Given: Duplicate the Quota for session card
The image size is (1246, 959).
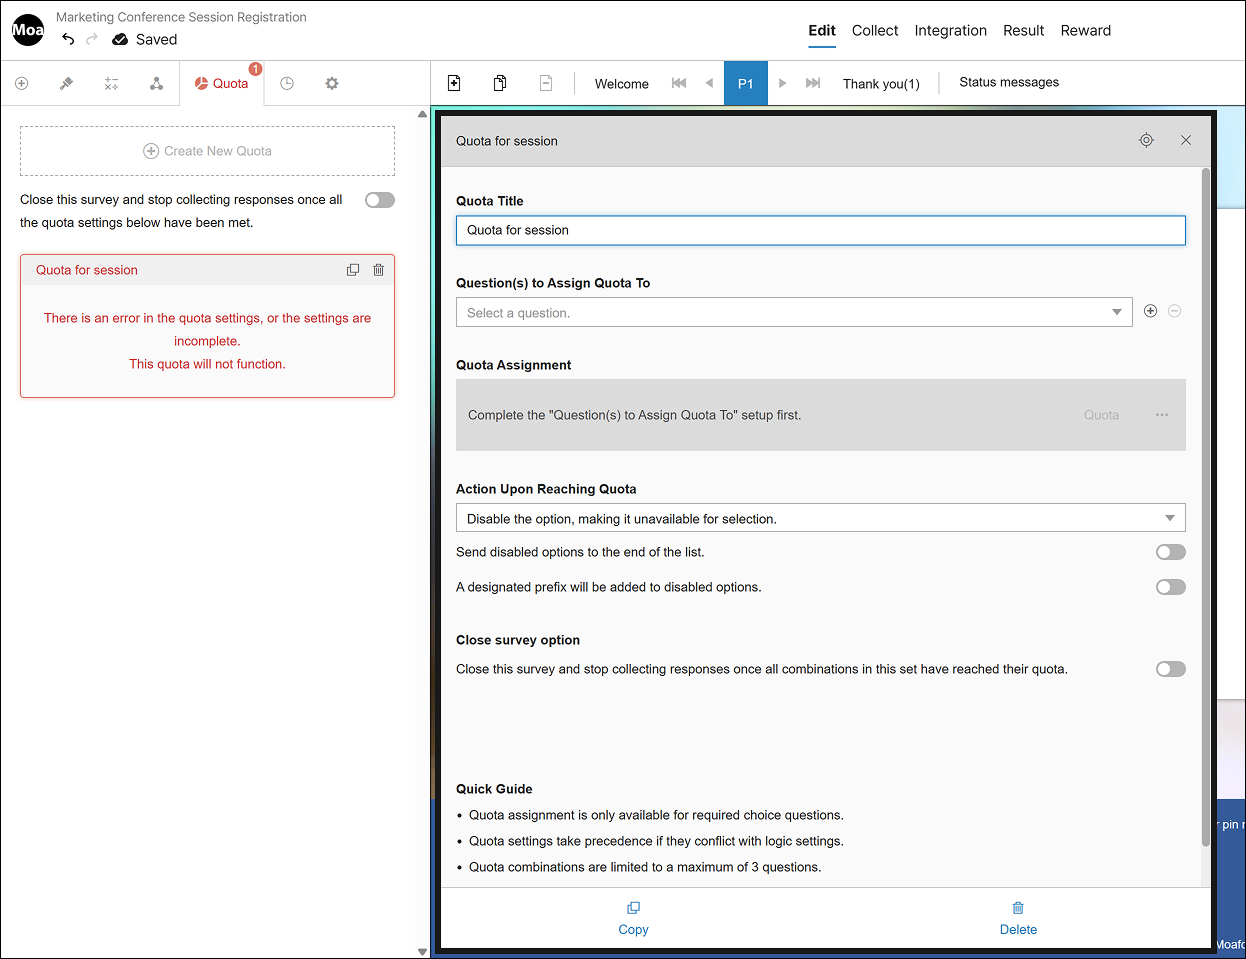Looking at the screenshot, I should click(x=353, y=270).
